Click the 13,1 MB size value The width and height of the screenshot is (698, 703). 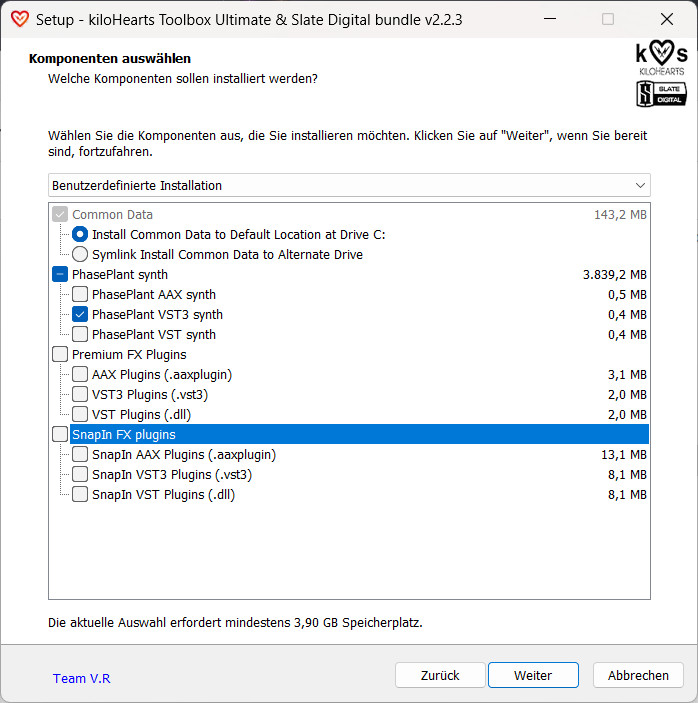[x=624, y=455]
